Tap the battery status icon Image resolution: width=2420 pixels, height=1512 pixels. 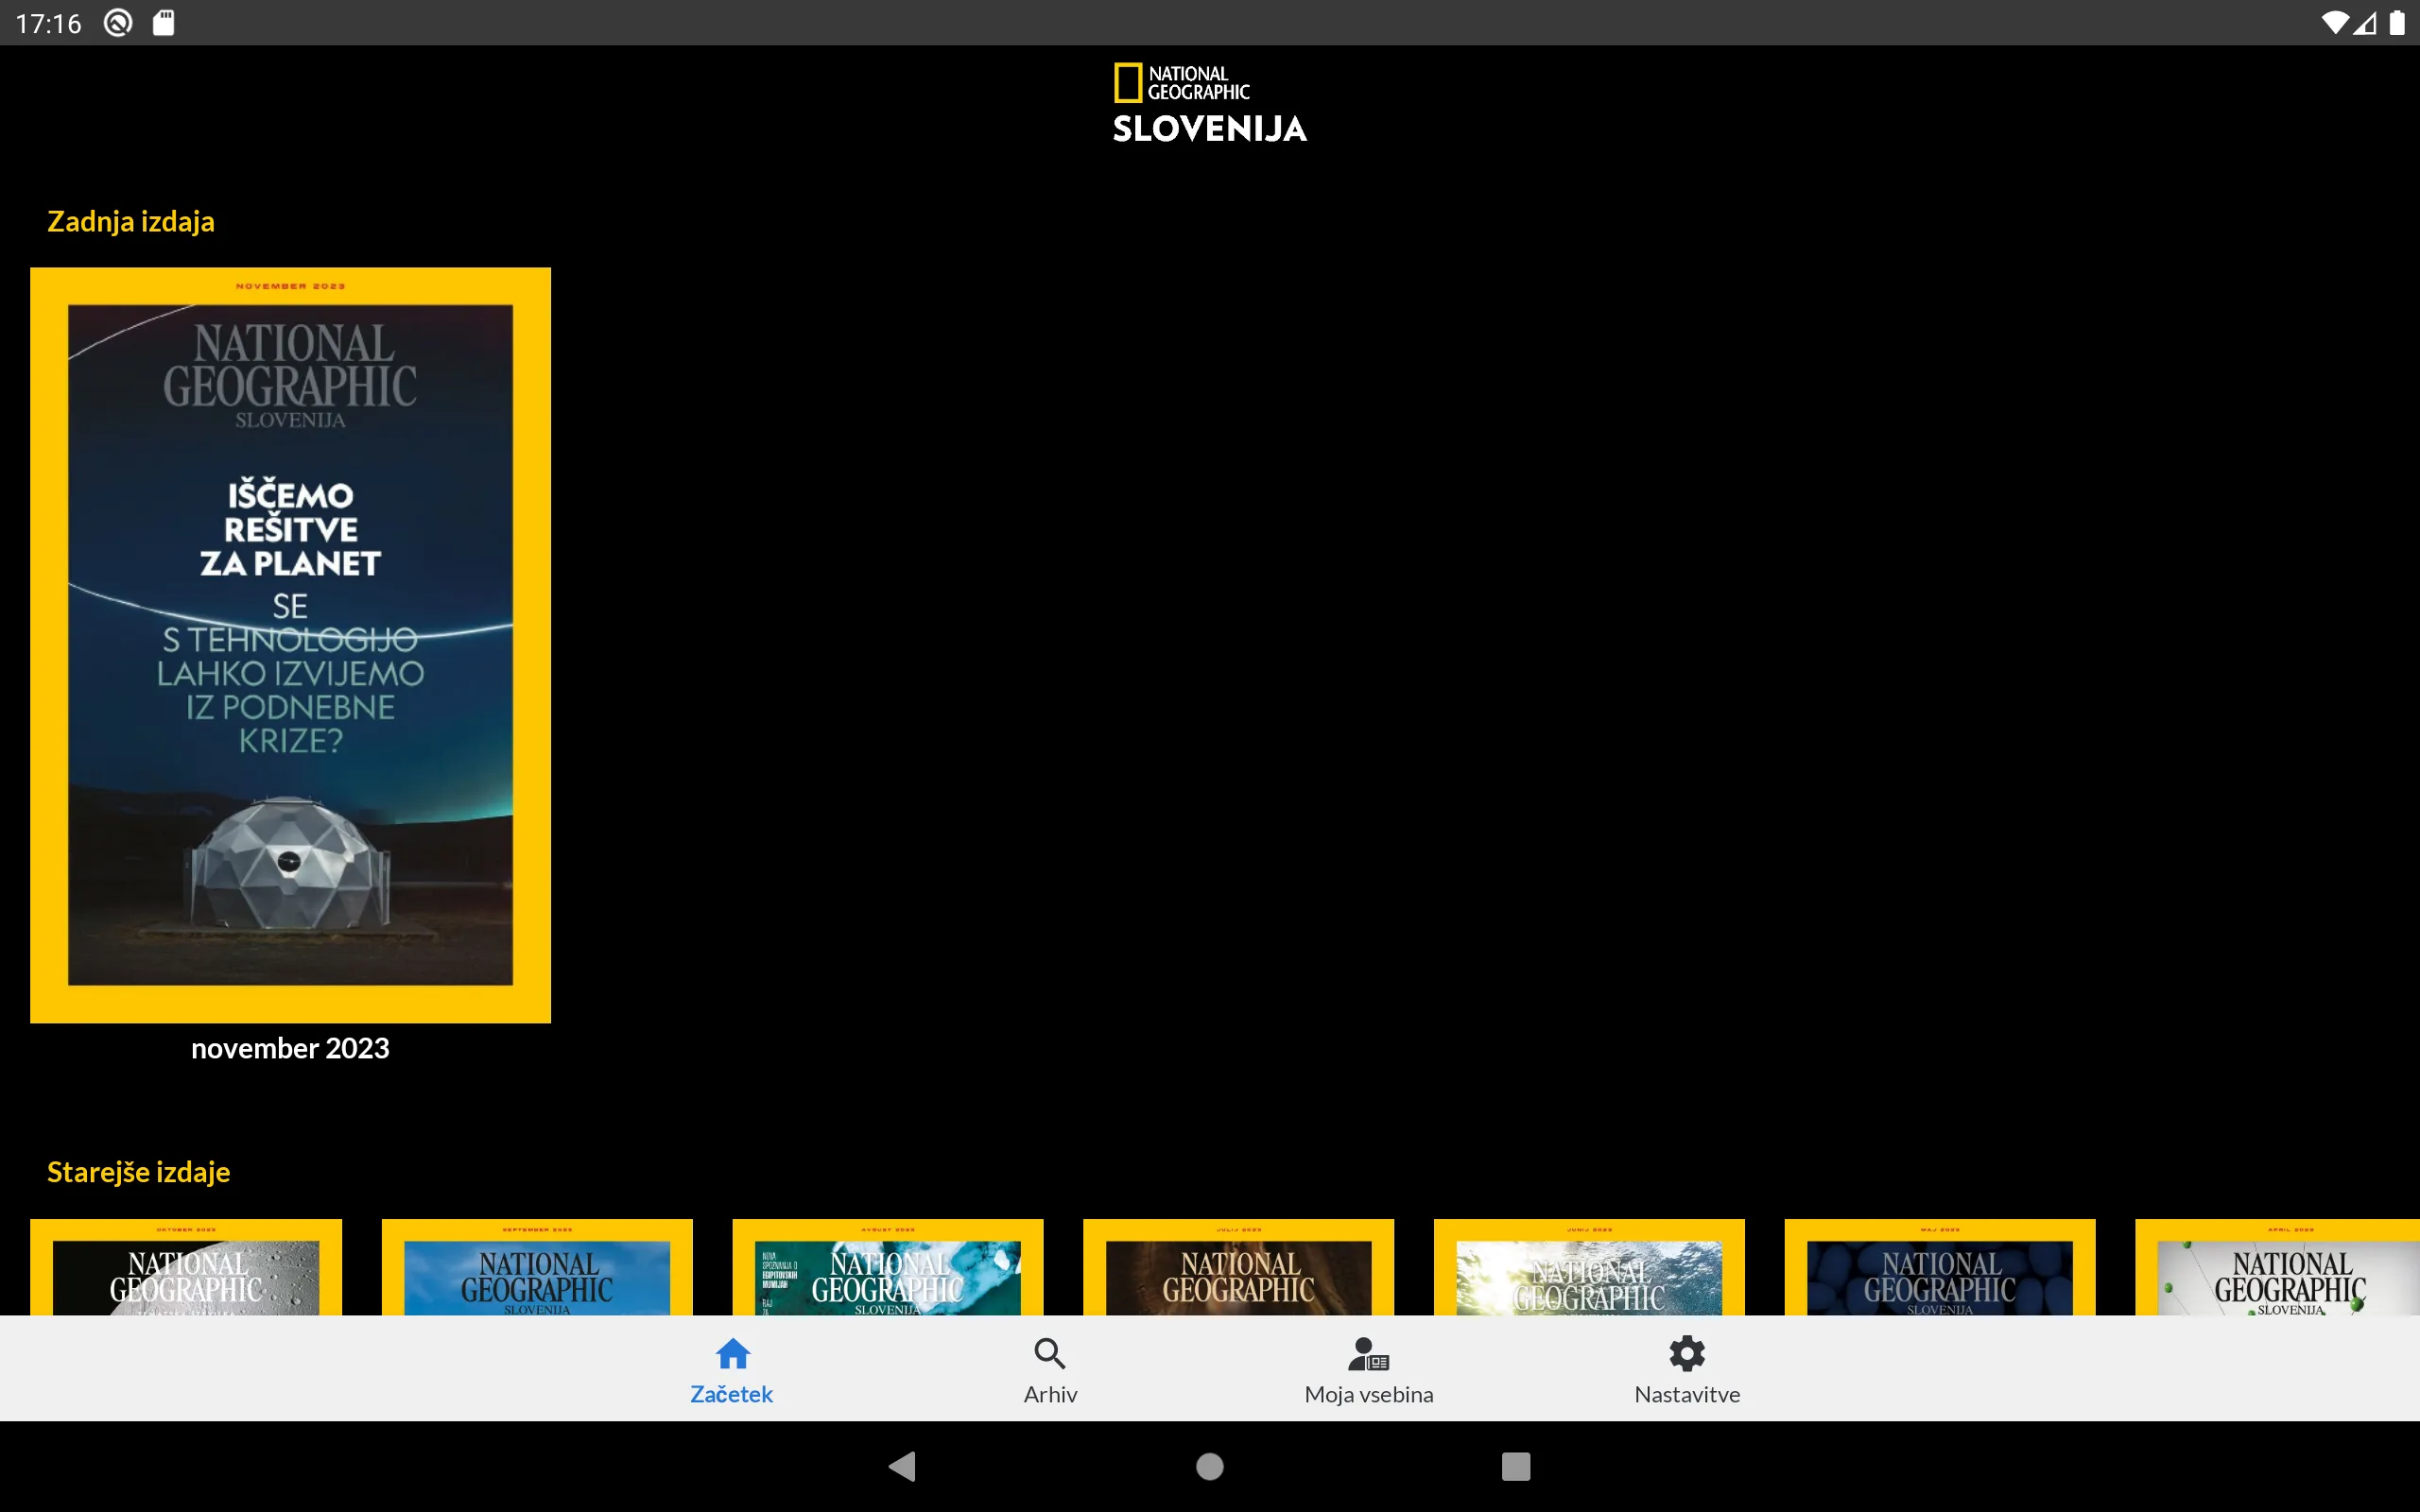pos(2397,23)
